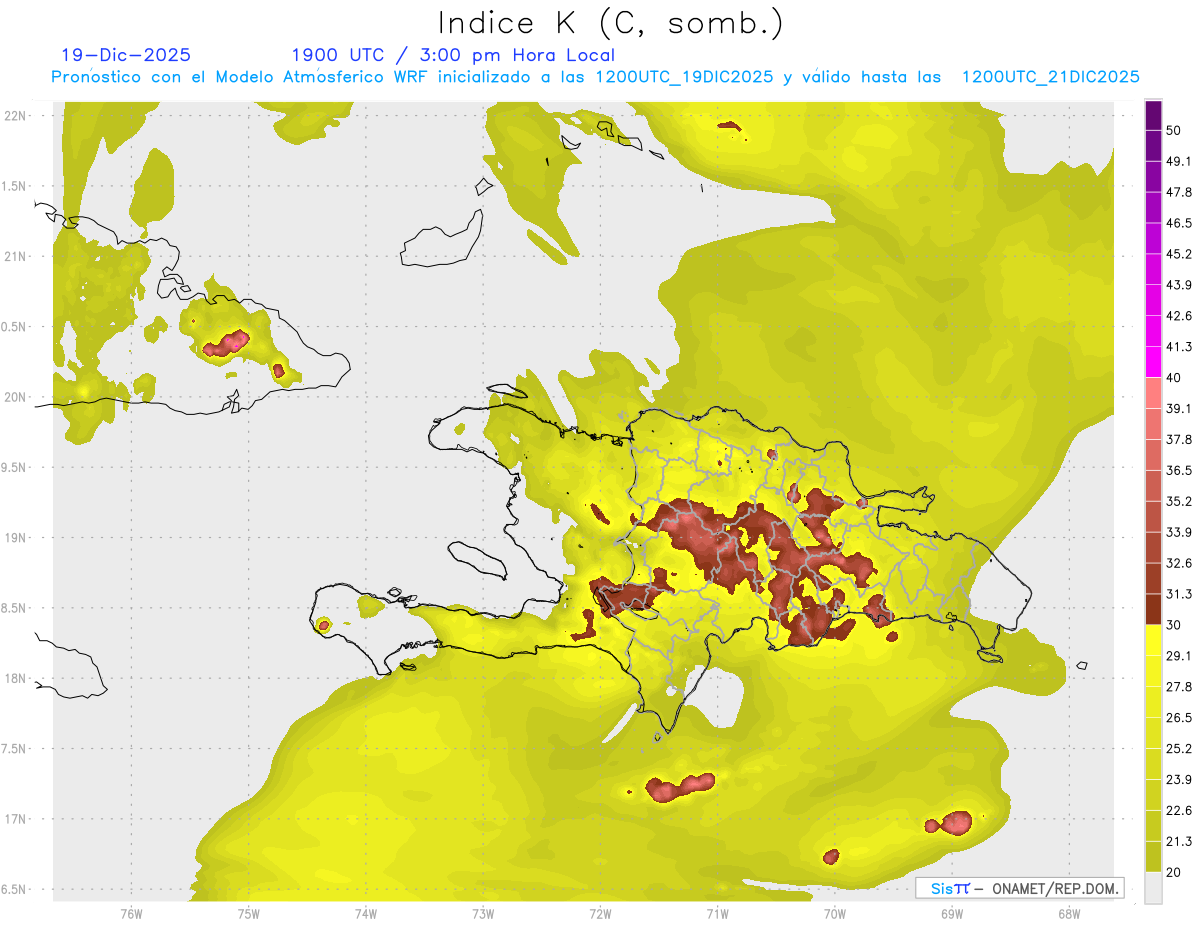Viewport: 1200px width, 927px height.
Task: Click the "8.5N" latitude label
Action: pos(15,608)
